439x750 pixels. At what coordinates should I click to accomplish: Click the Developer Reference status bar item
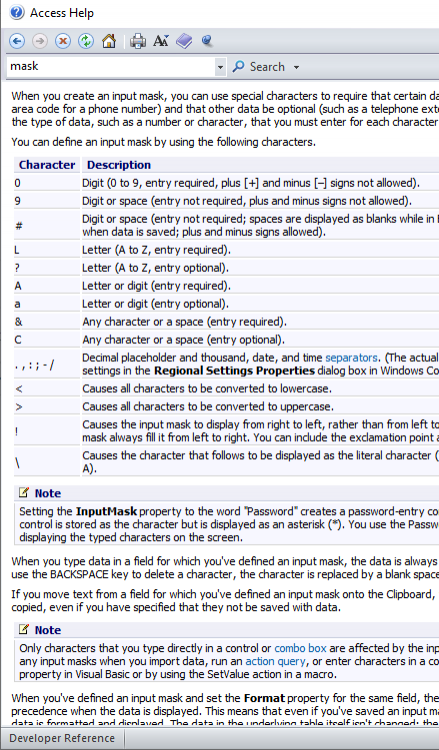(62, 738)
